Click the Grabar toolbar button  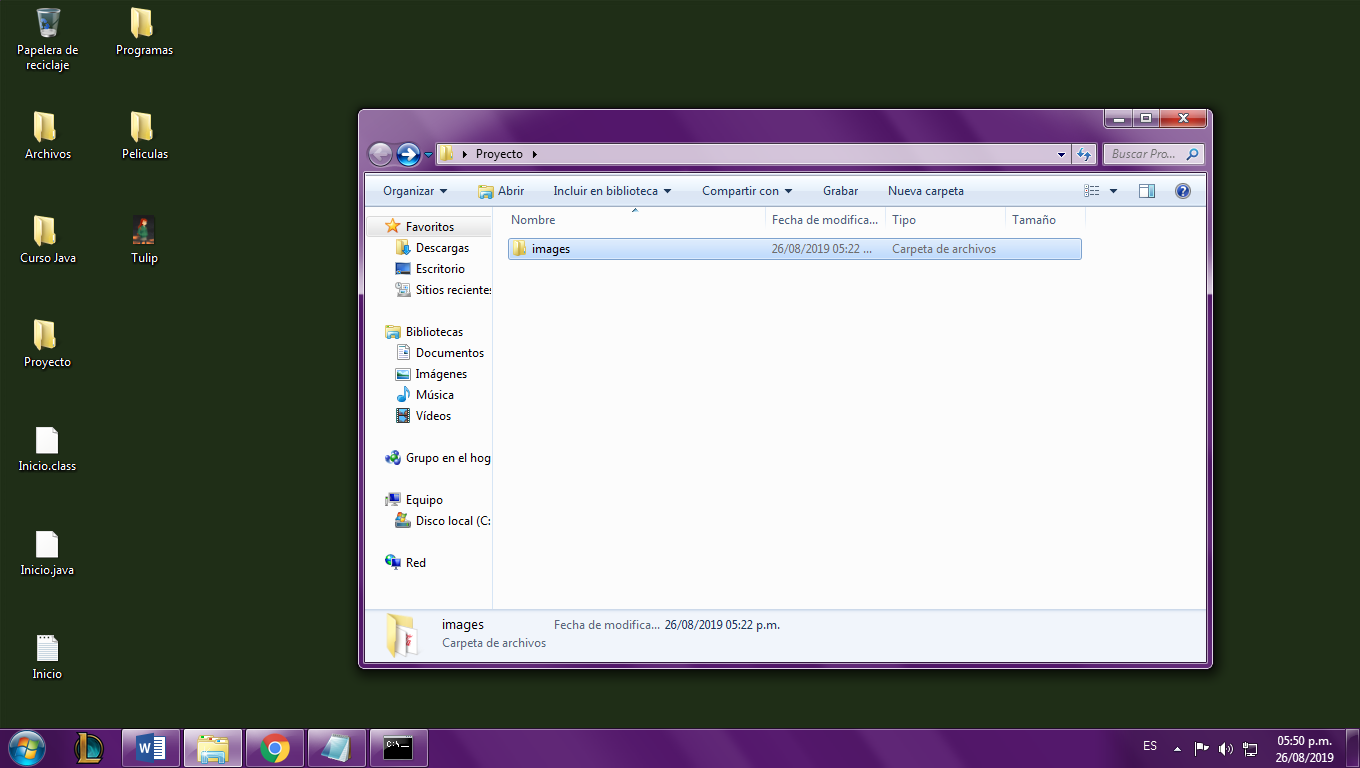coord(841,191)
